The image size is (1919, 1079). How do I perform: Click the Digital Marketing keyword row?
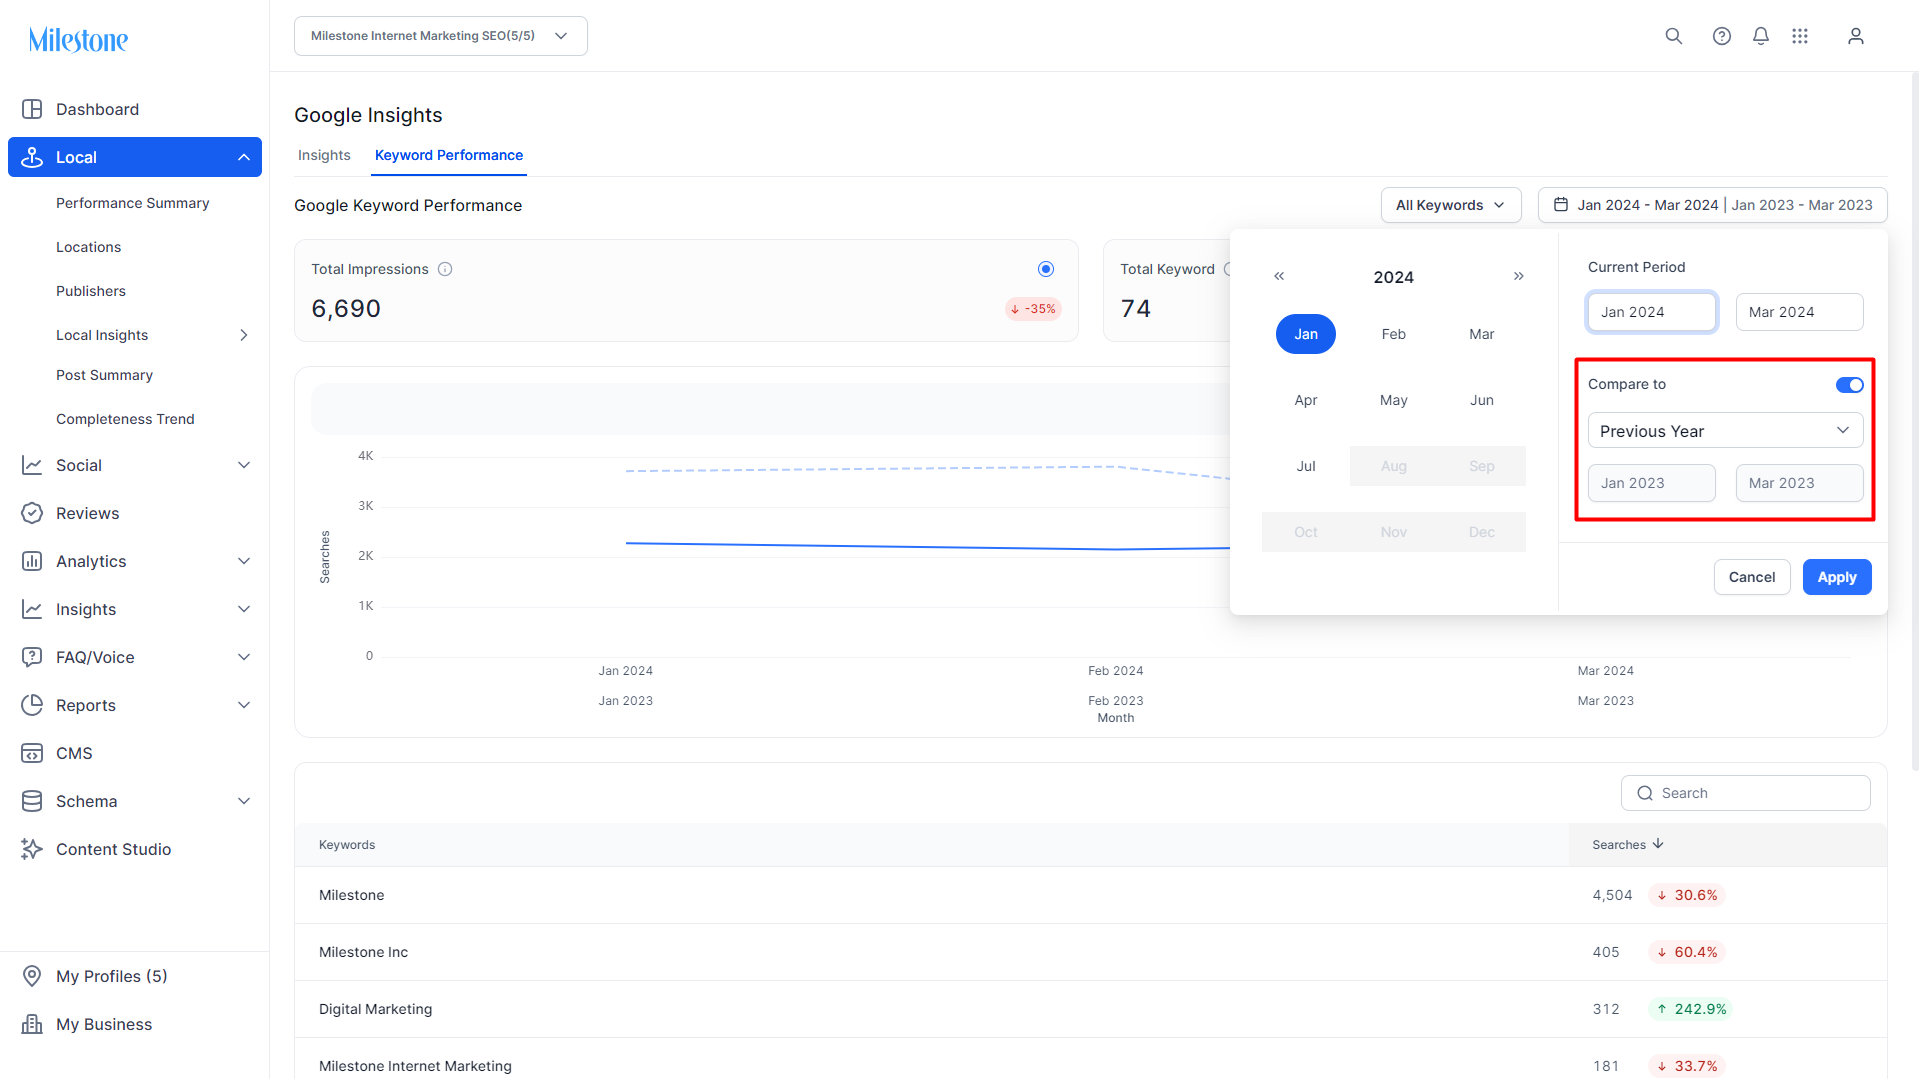tap(1091, 1009)
